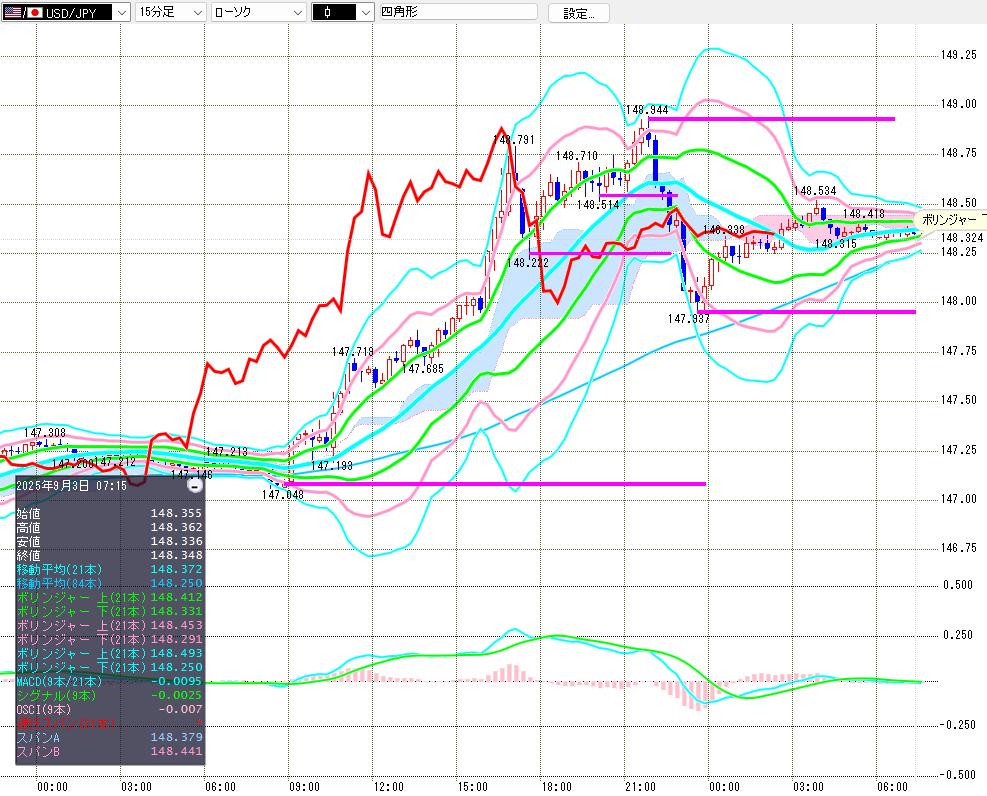
Task: Click the OSCI(9本) -0.007 row
Action: [x=110, y=709]
